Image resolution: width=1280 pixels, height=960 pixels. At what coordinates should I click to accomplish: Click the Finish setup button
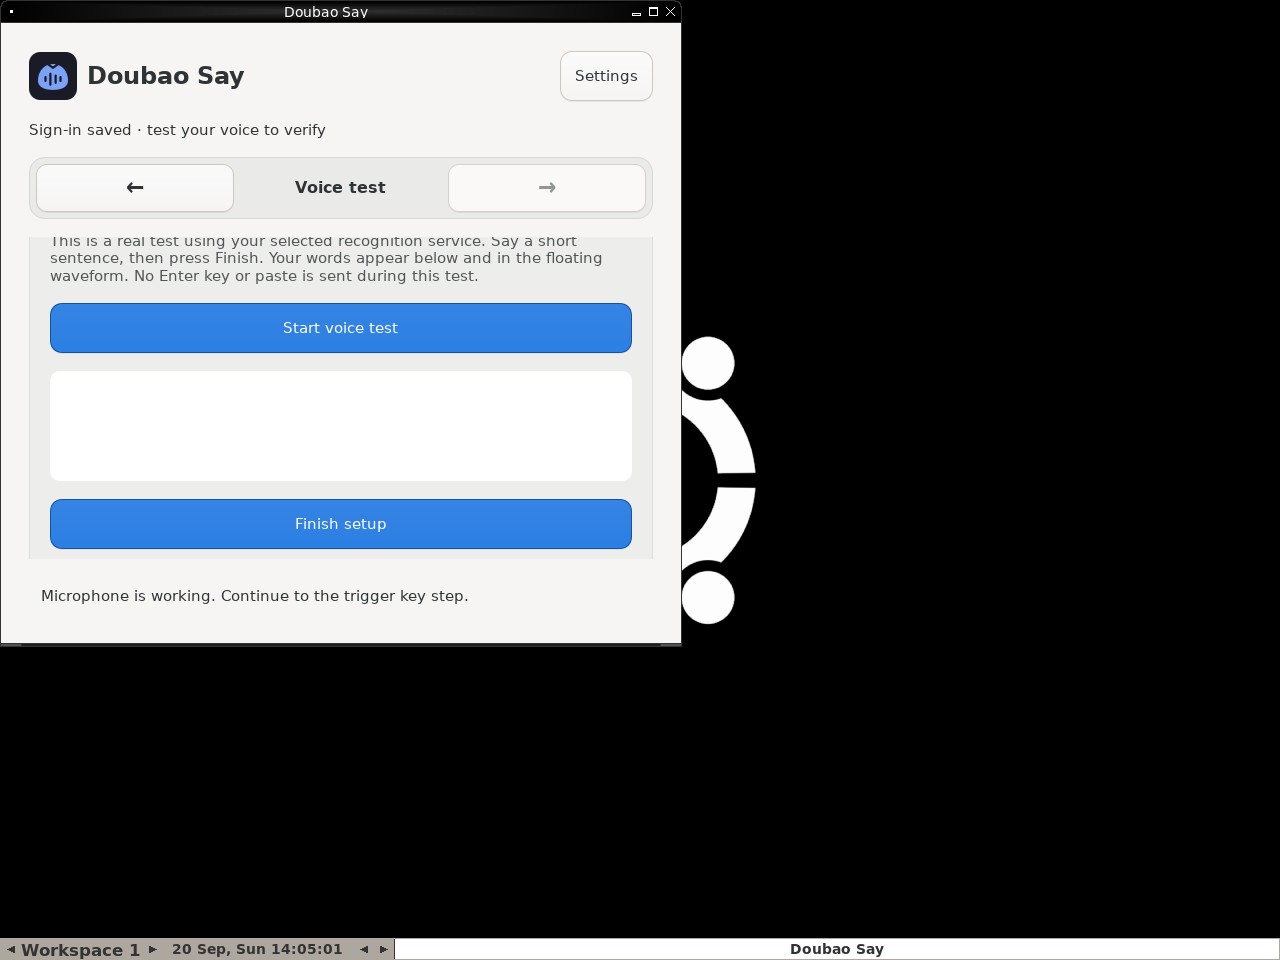point(341,524)
